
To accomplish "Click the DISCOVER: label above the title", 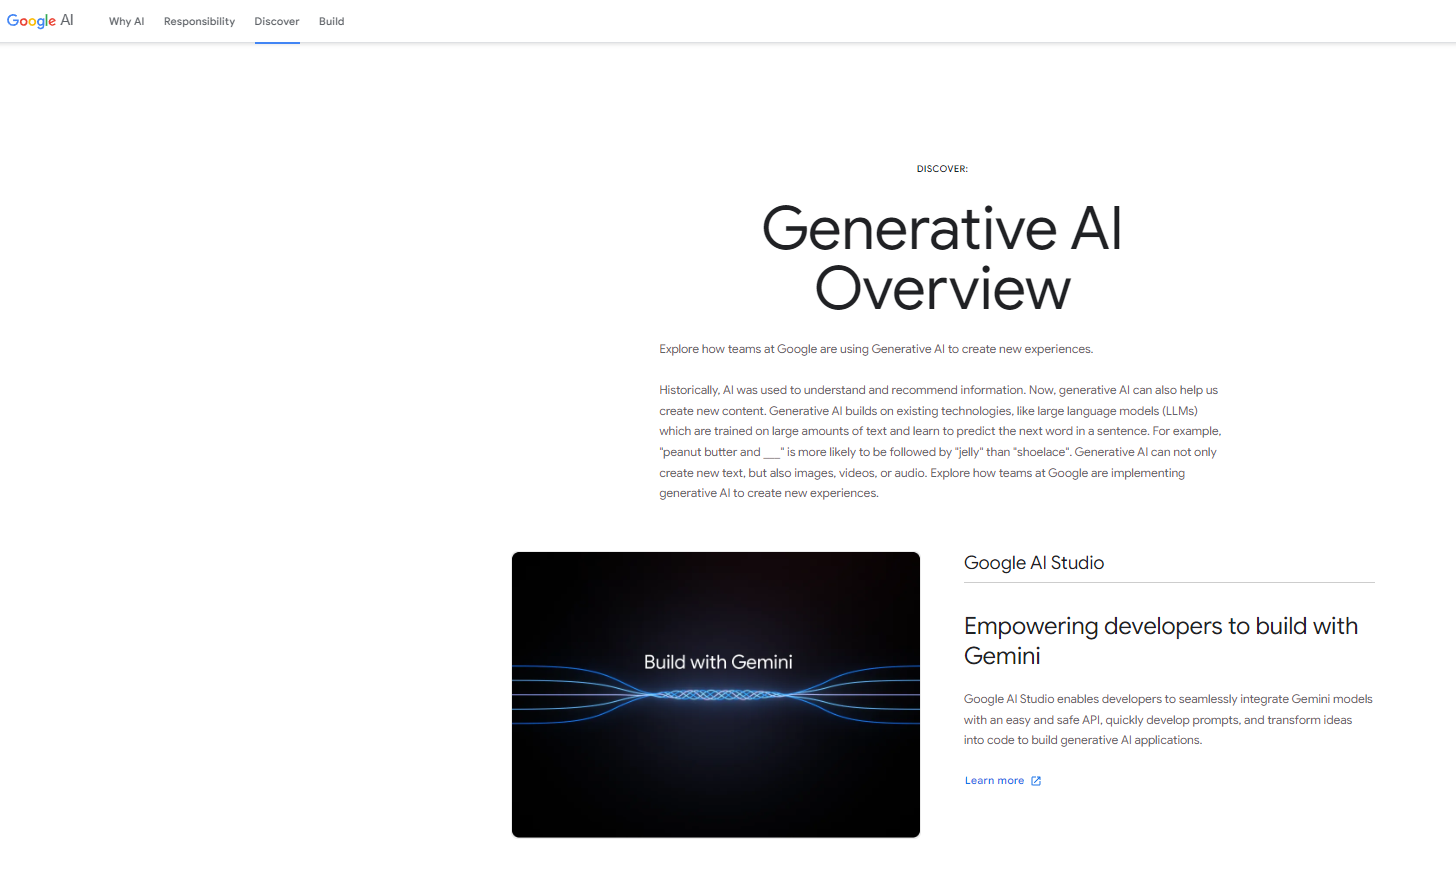I will tap(942, 169).
